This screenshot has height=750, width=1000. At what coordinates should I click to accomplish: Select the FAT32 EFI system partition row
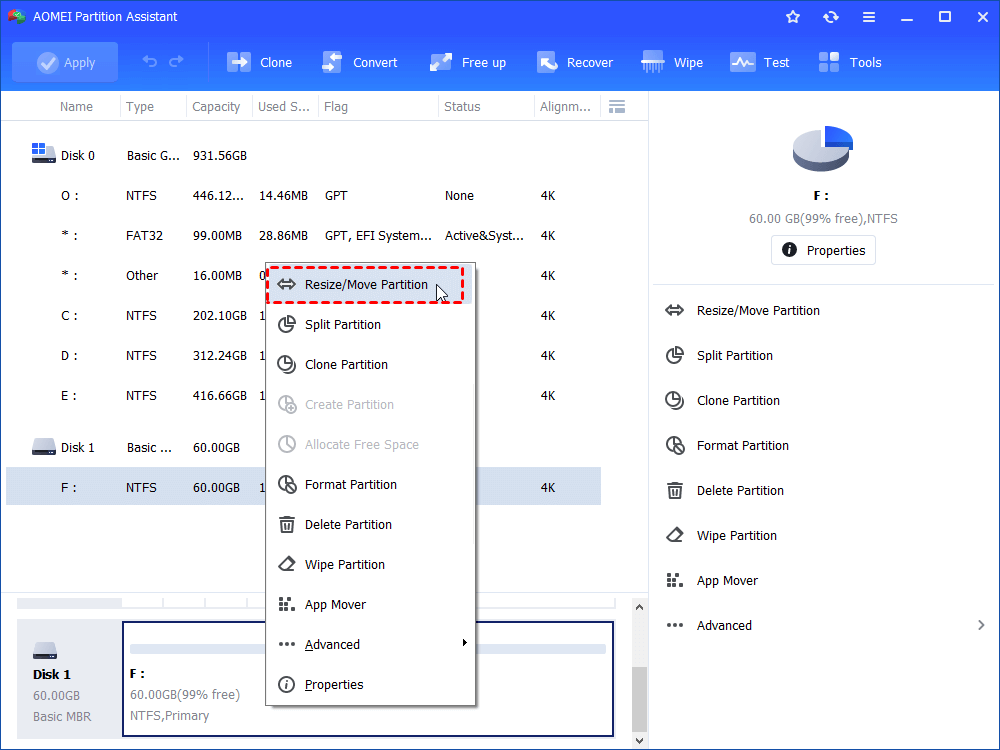tap(304, 236)
